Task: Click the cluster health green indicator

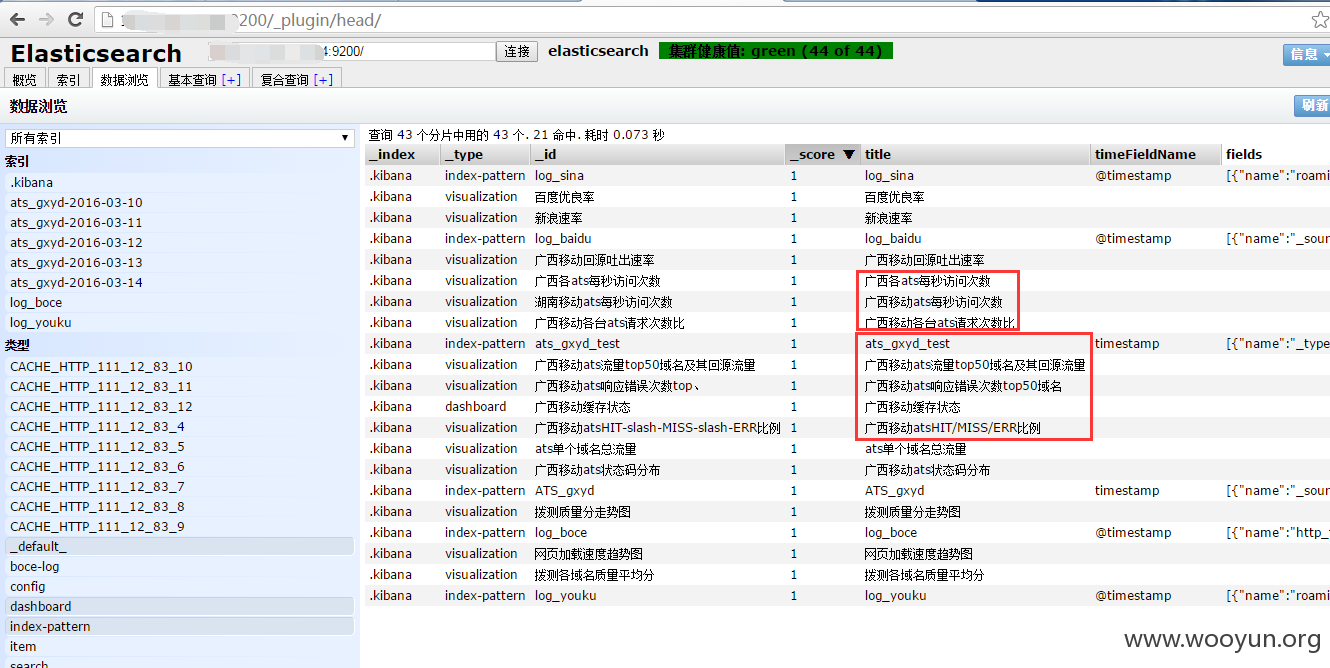Action: coord(776,51)
